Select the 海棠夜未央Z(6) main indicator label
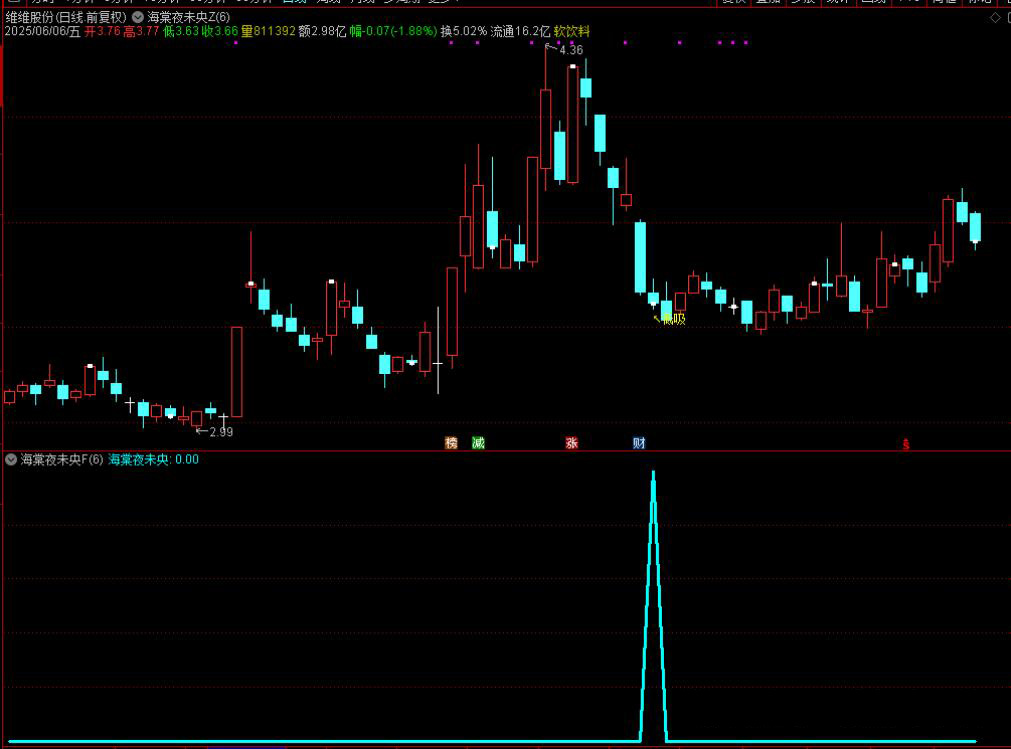The width and height of the screenshot is (1011, 749). tap(188, 17)
